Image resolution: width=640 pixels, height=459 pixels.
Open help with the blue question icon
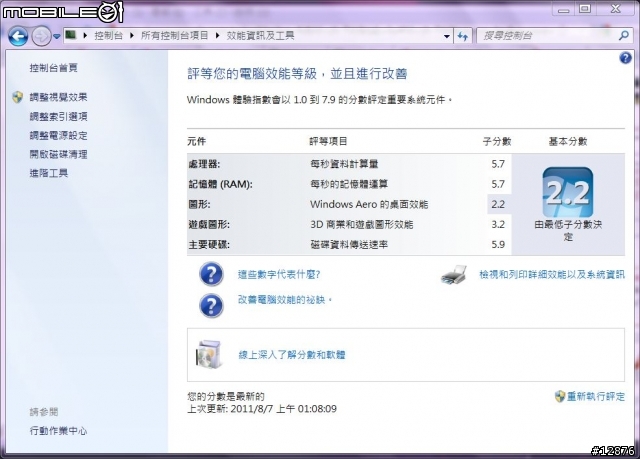625,58
